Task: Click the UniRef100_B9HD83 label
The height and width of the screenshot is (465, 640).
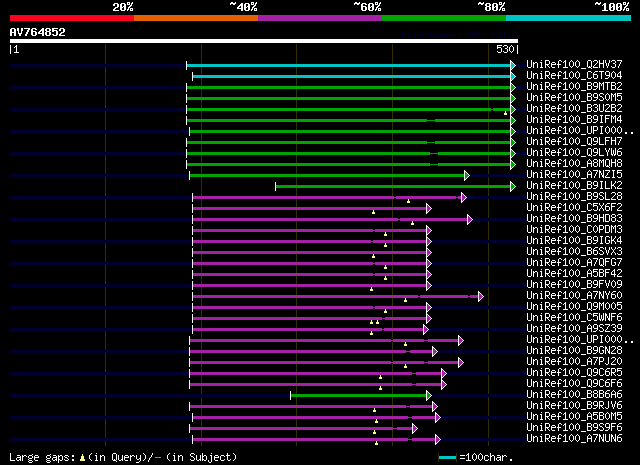Action: [x=574, y=218]
